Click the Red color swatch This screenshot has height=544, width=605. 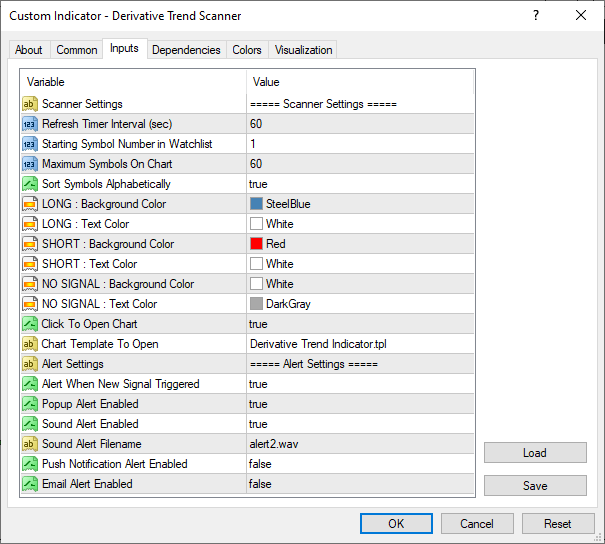click(256, 244)
